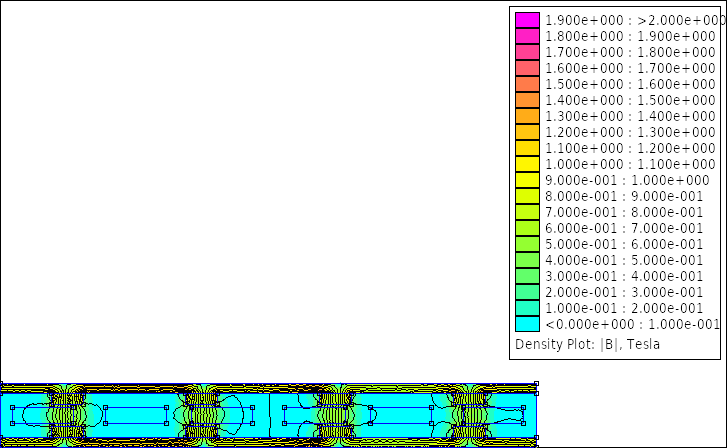
Task: Click the 5.000e-001 : 6.000e-001 green swatch
Action: point(527,244)
